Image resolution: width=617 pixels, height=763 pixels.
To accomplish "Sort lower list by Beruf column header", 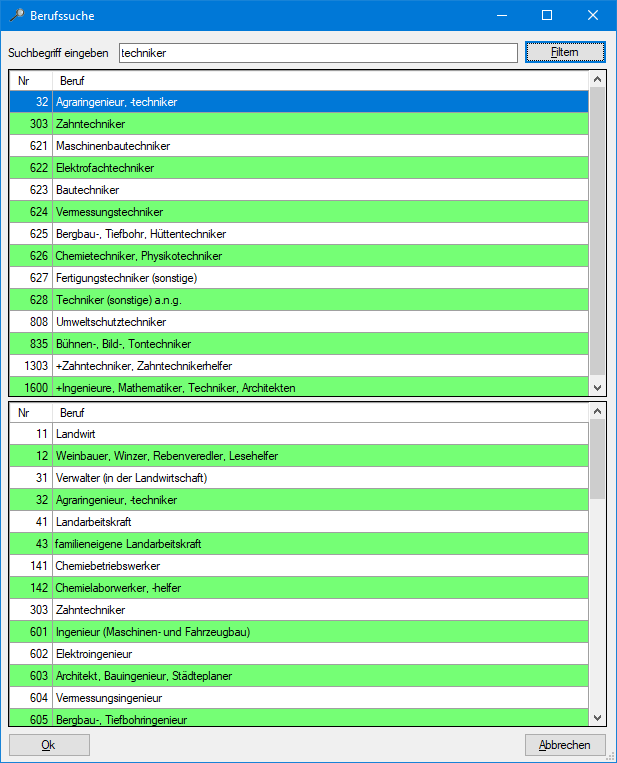I will (320, 412).
